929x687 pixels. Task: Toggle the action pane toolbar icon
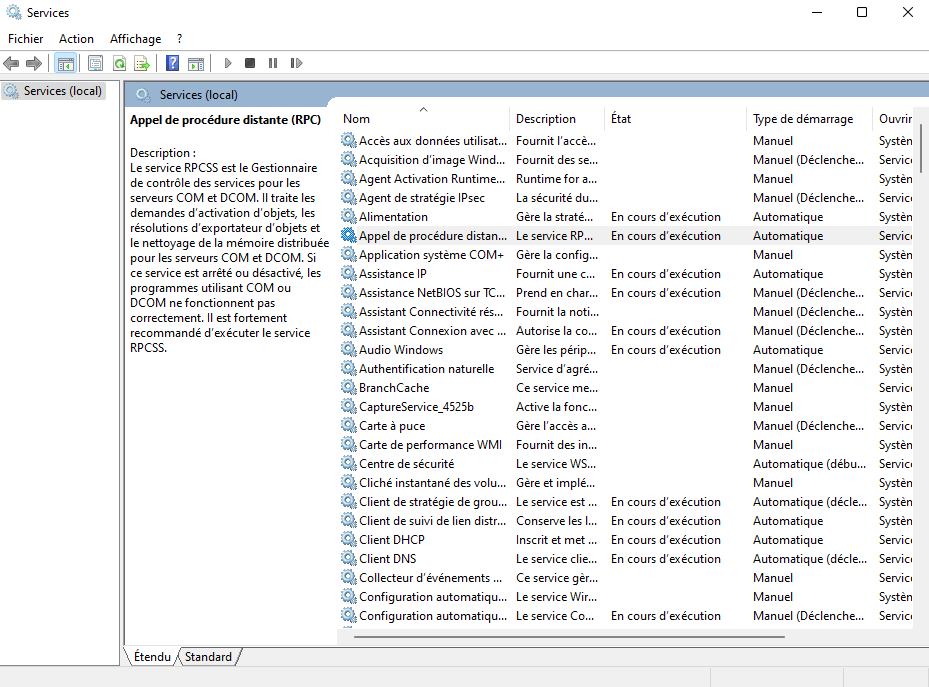[196, 63]
